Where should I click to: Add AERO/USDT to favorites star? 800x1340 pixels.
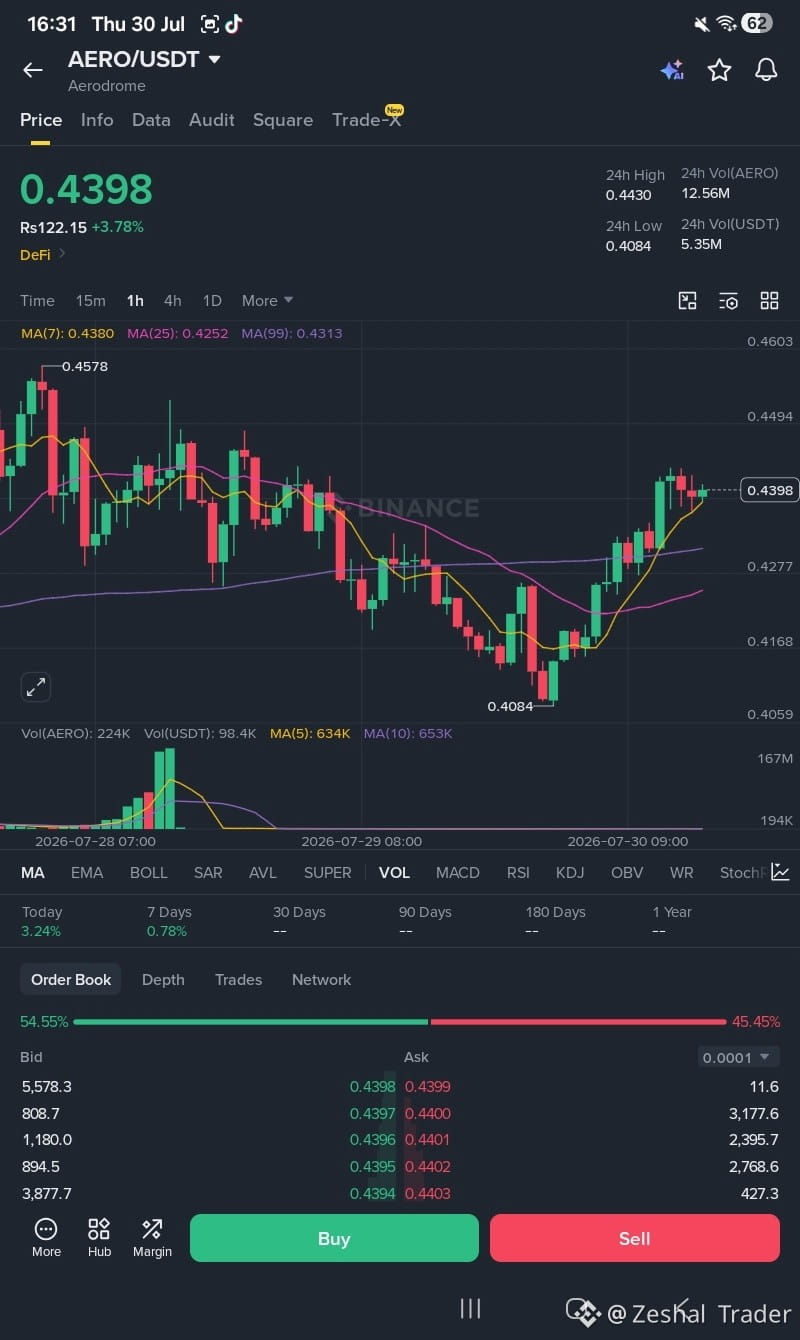pyautogui.click(x=719, y=70)
